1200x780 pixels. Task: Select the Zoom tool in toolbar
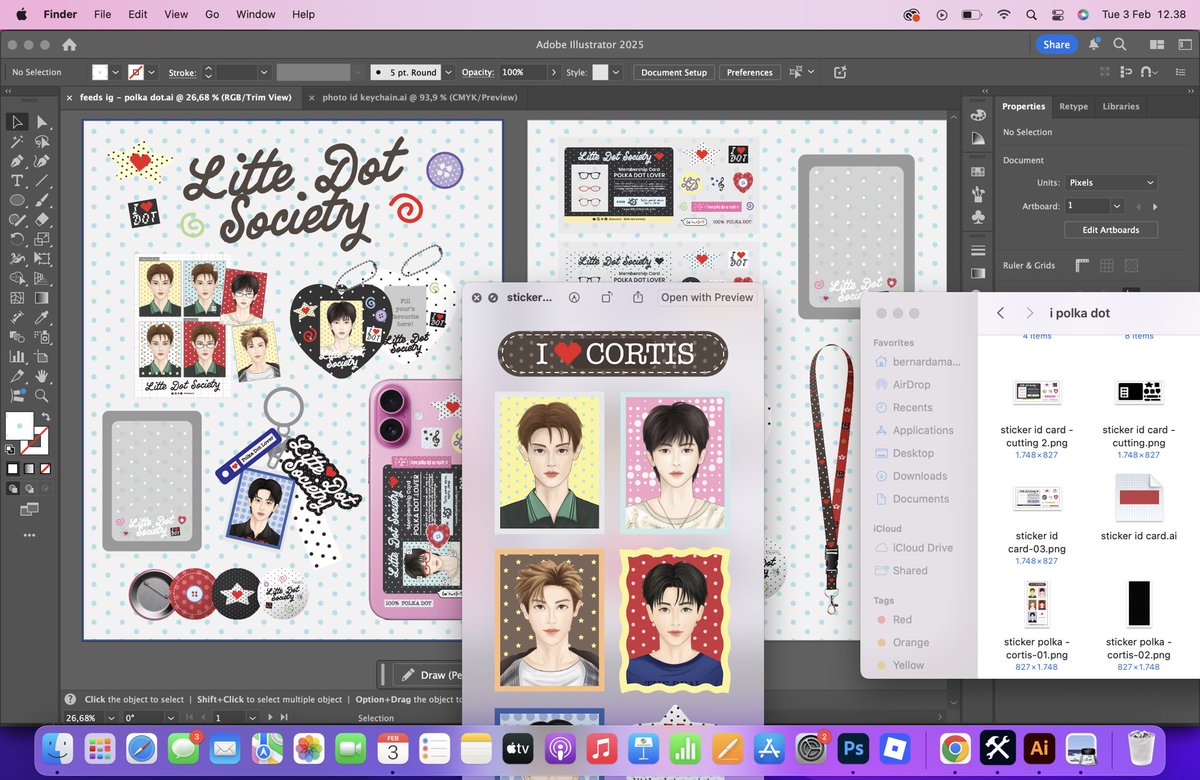pos(42,395)
